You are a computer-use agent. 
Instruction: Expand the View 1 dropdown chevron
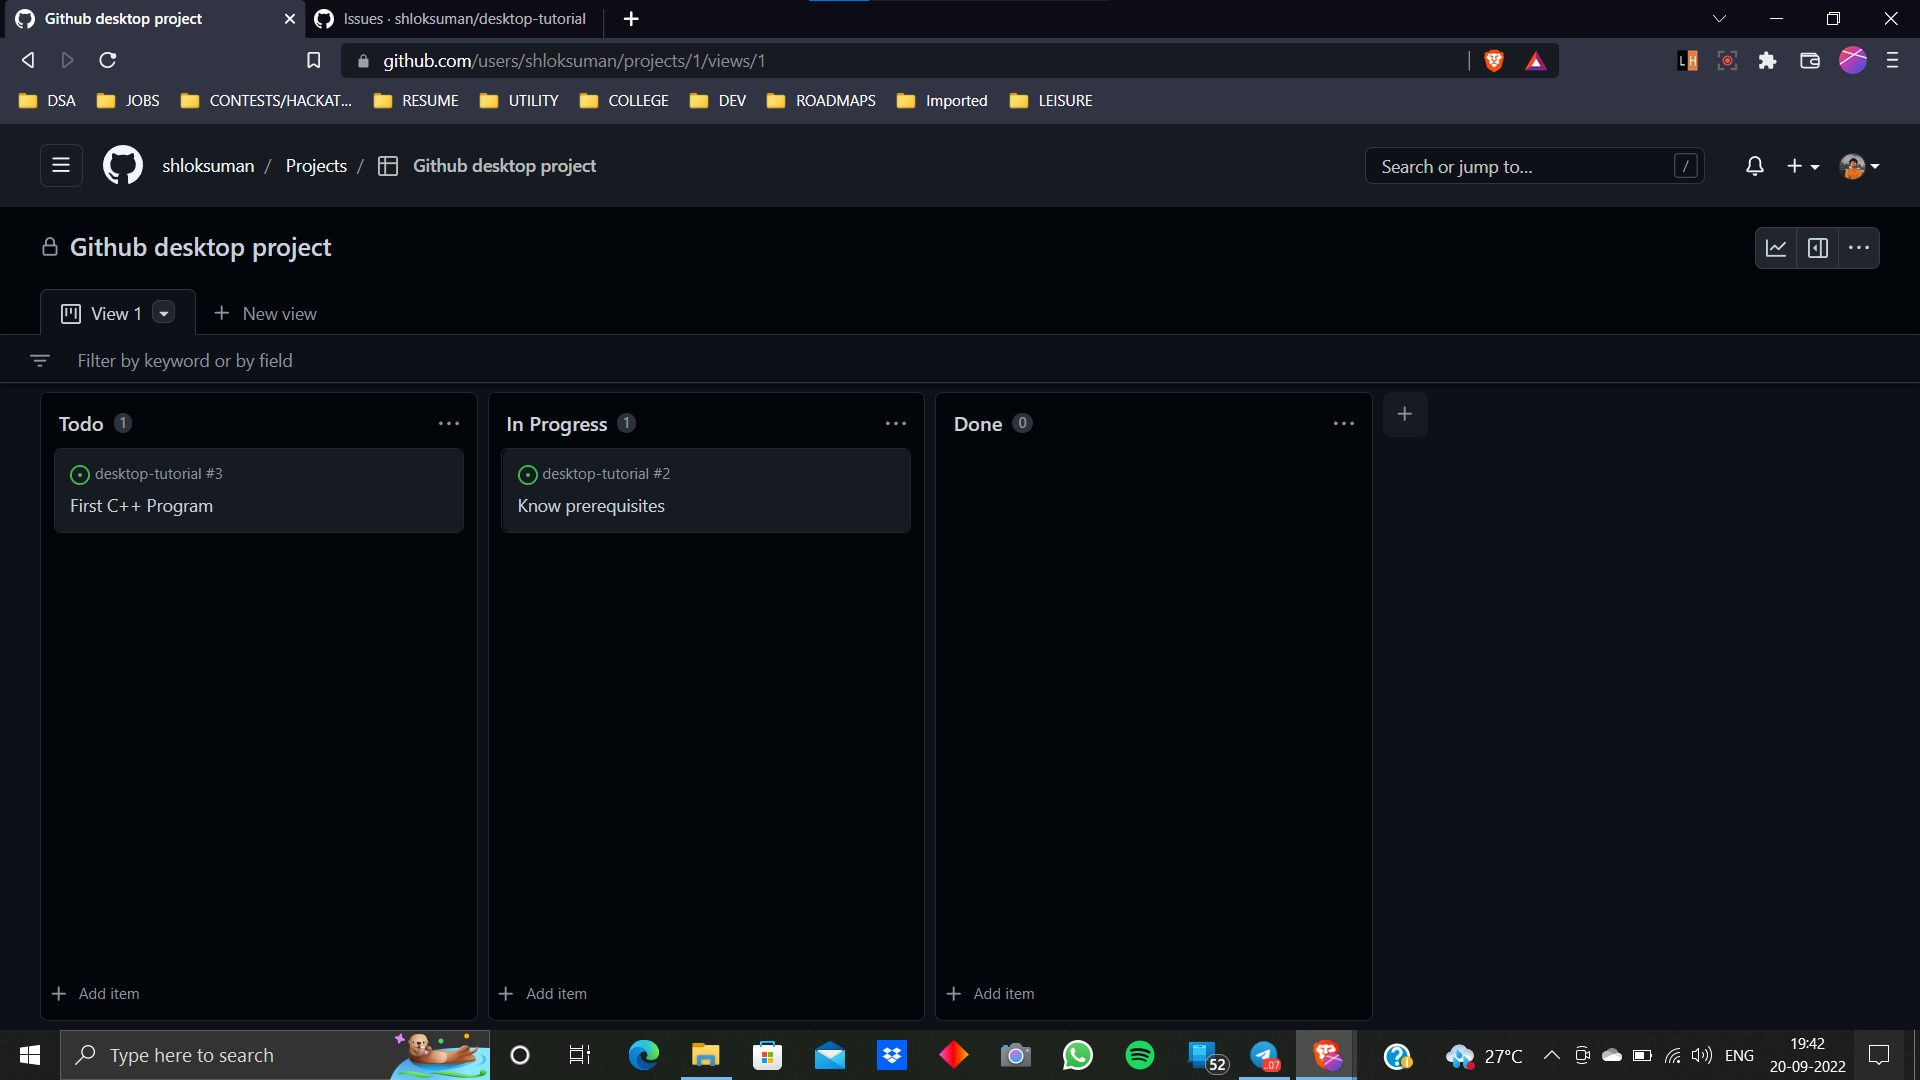click(x=163, y=313)
